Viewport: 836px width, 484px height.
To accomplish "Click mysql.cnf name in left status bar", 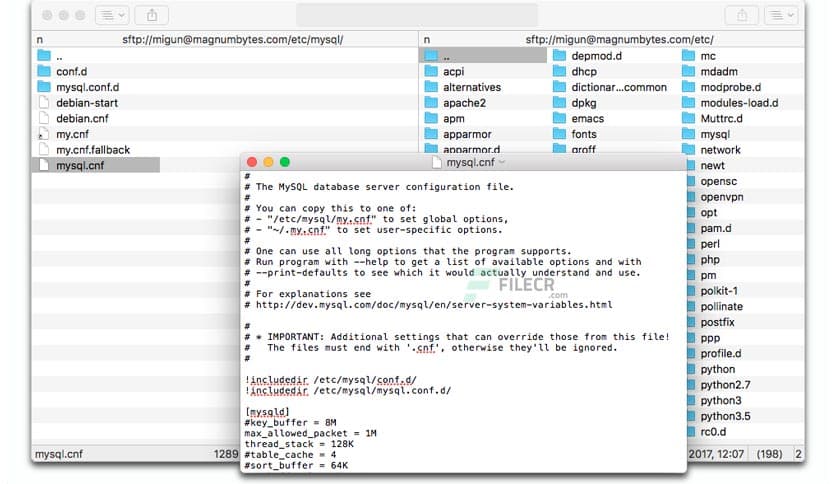I will tap(59, 454).
